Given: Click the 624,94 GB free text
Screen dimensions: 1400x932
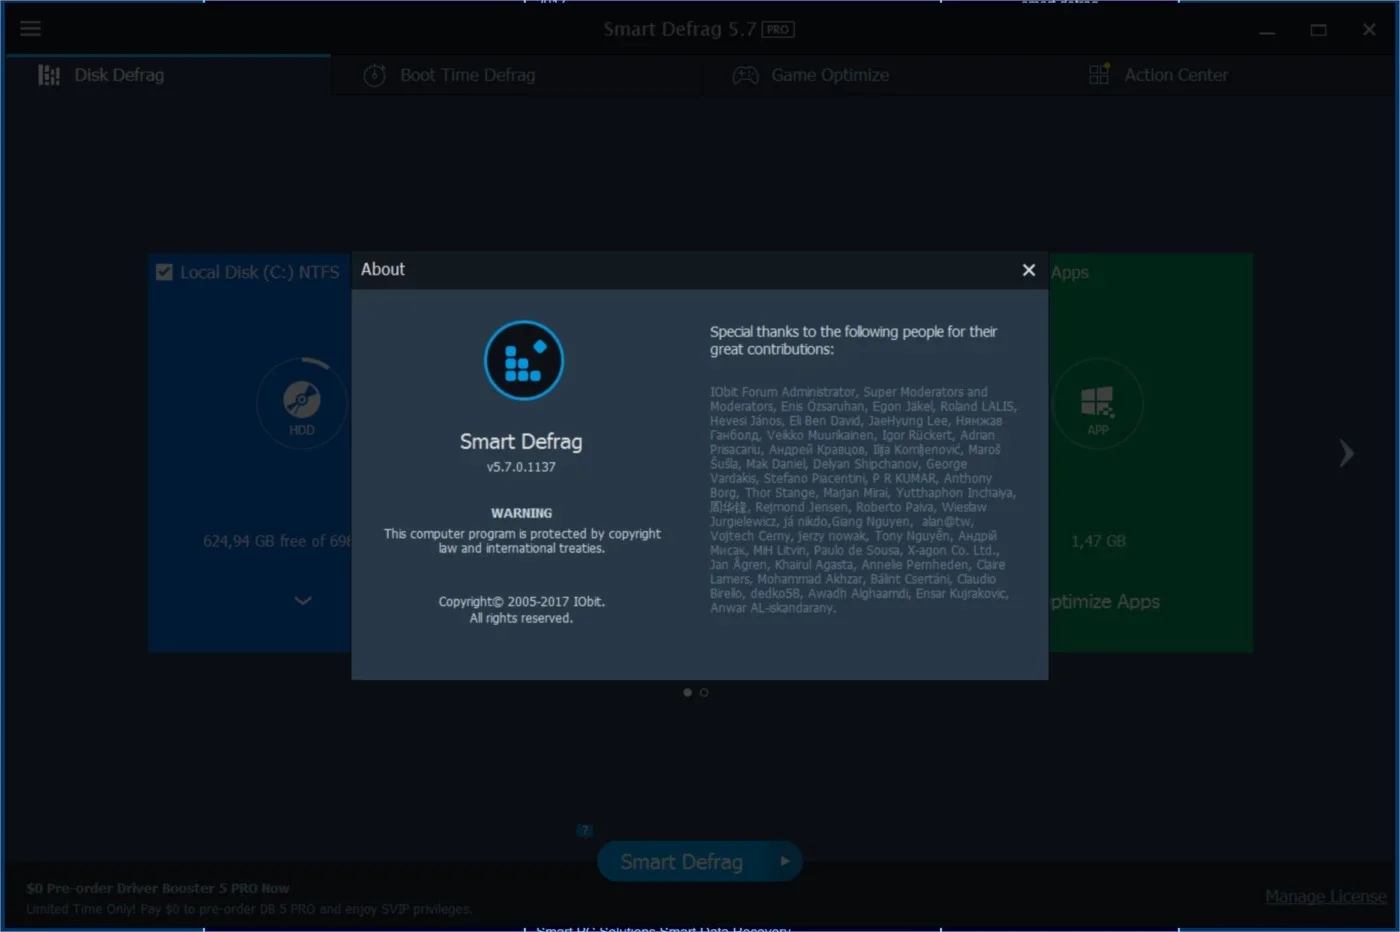Looking at the screenshot, I should (277, 541).
